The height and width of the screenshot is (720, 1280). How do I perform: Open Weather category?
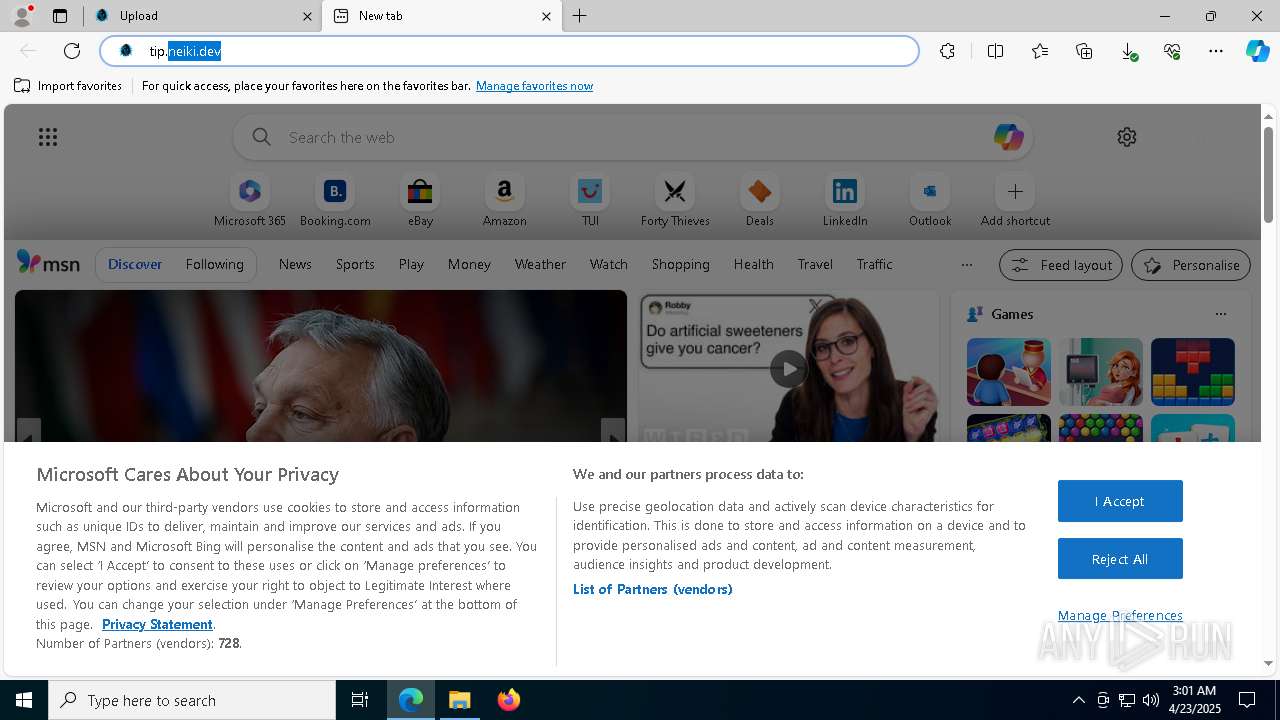point(540,264)
